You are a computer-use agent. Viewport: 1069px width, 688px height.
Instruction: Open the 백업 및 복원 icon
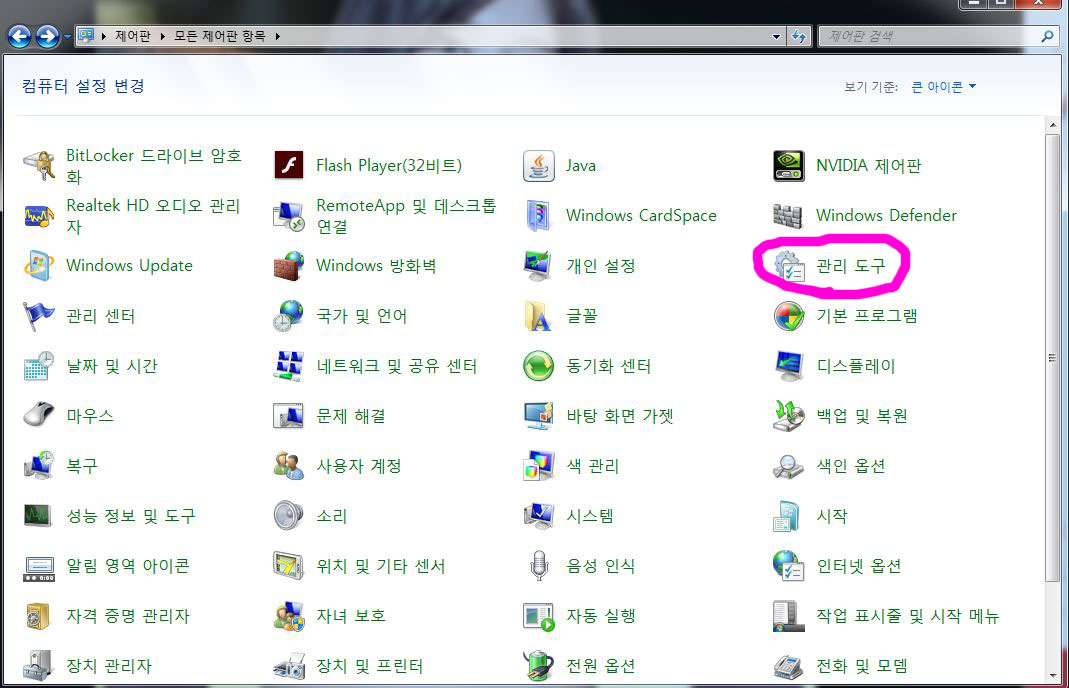(789, 416)
